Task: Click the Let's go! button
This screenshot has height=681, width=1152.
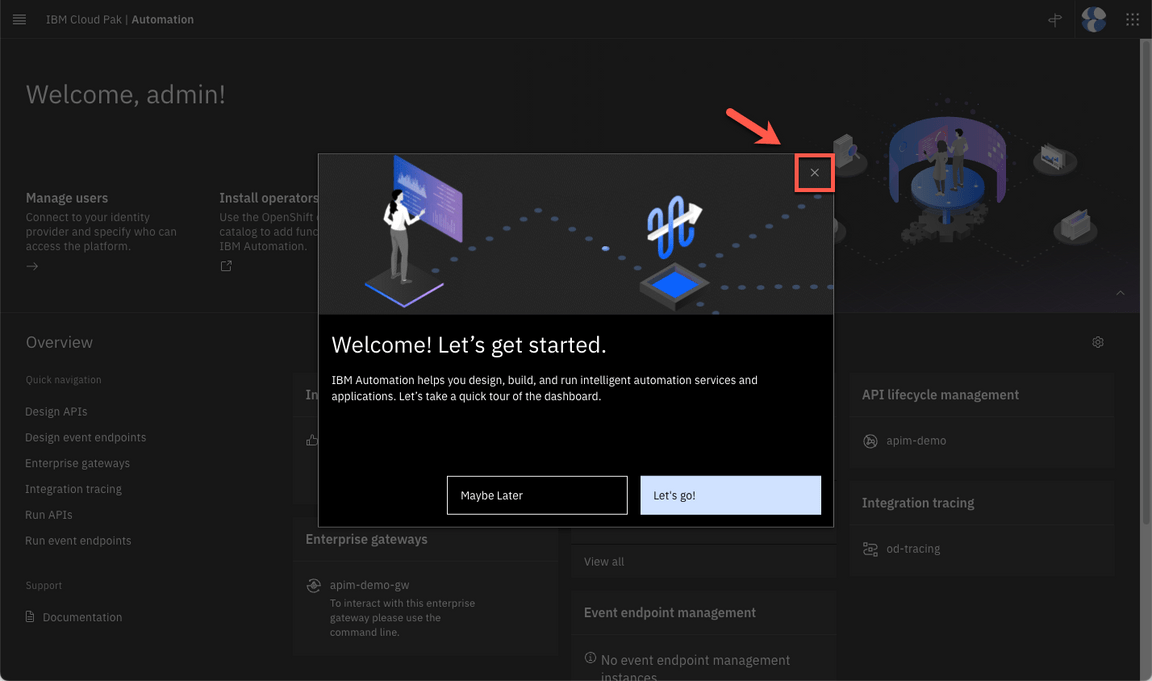Action: coord(730,495)
